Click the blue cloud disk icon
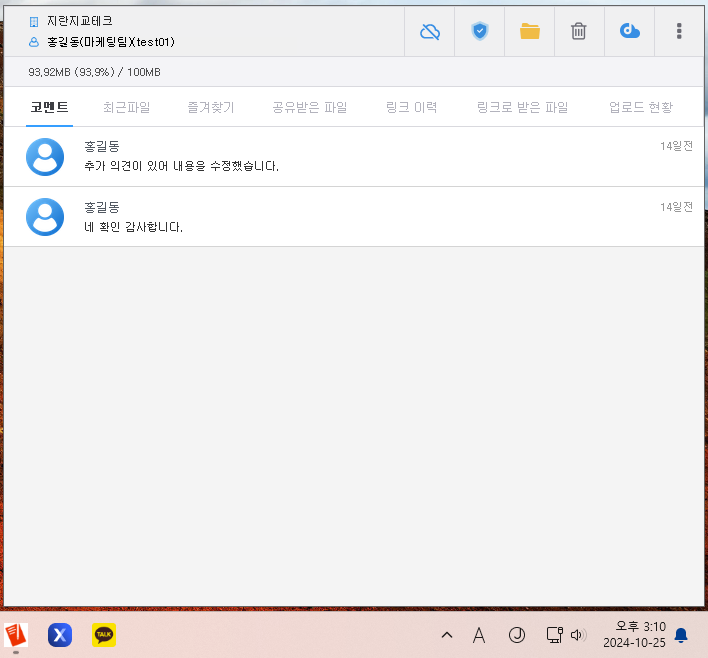 pyautogui.click(x=629, y=31)
